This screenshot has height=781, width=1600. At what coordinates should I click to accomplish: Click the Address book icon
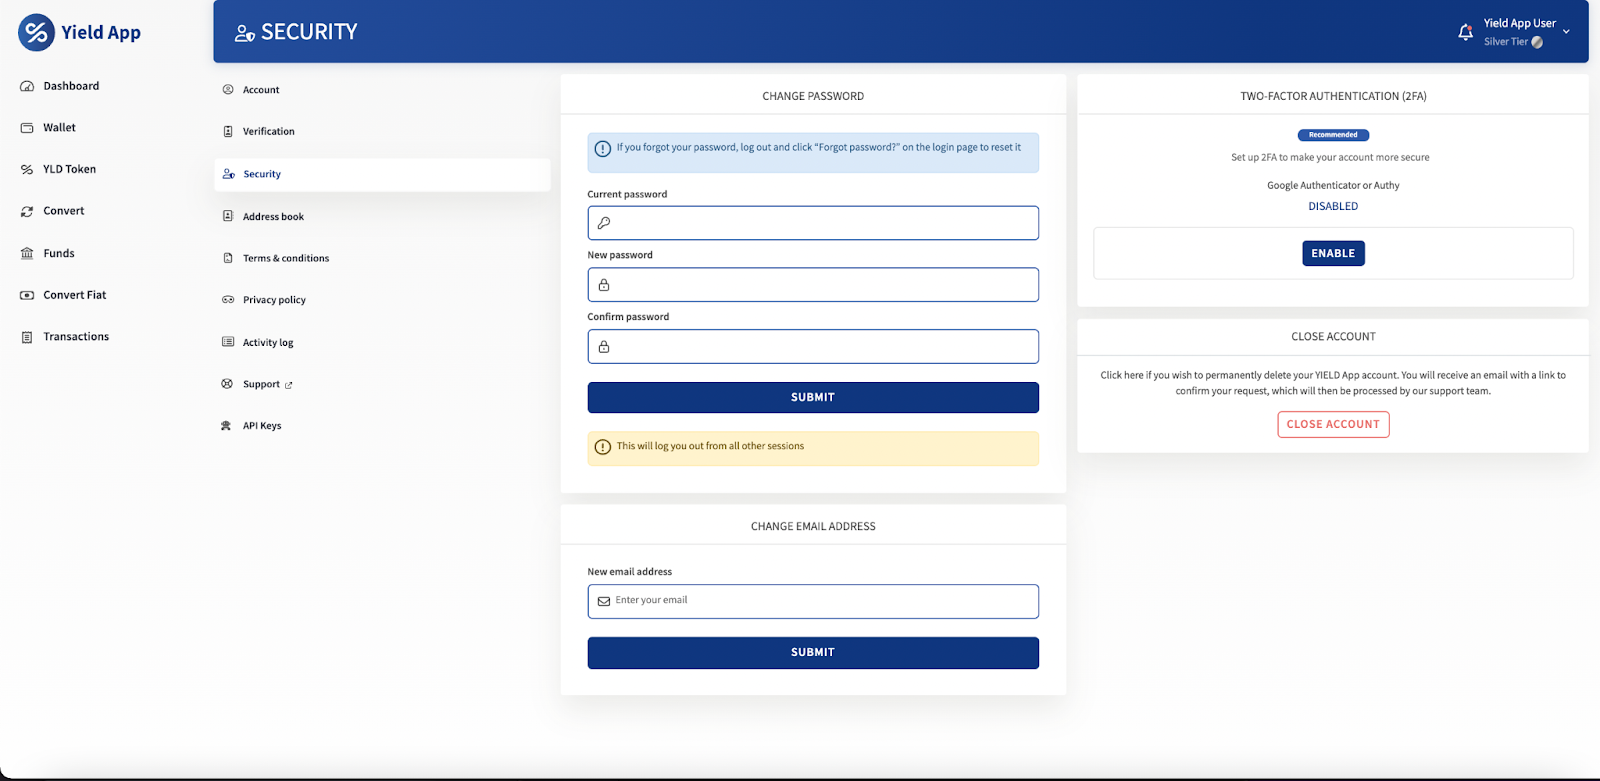point(228,216)
